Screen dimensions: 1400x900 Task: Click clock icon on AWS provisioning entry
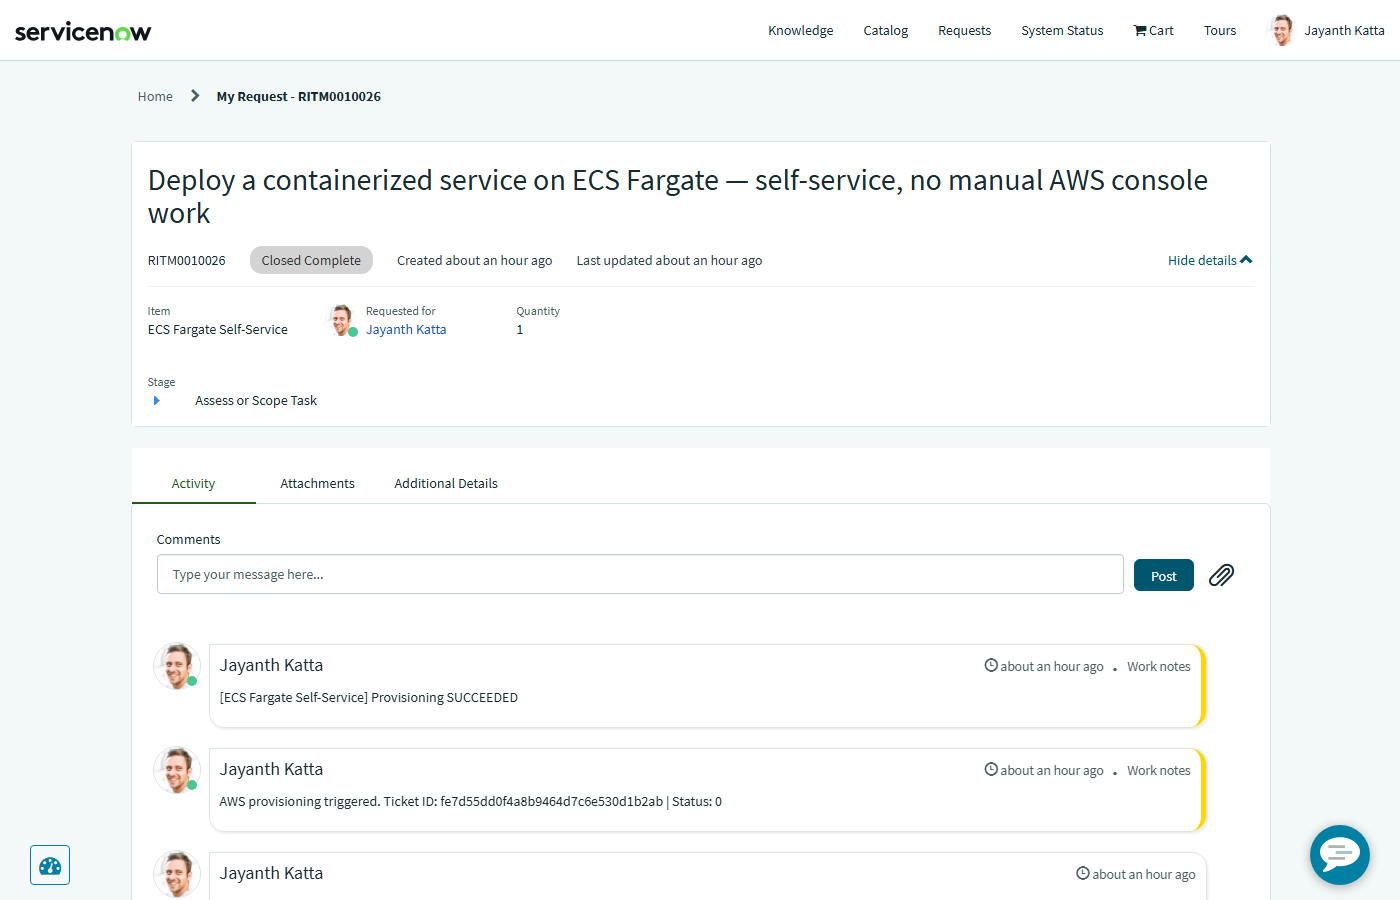[991, 769]
